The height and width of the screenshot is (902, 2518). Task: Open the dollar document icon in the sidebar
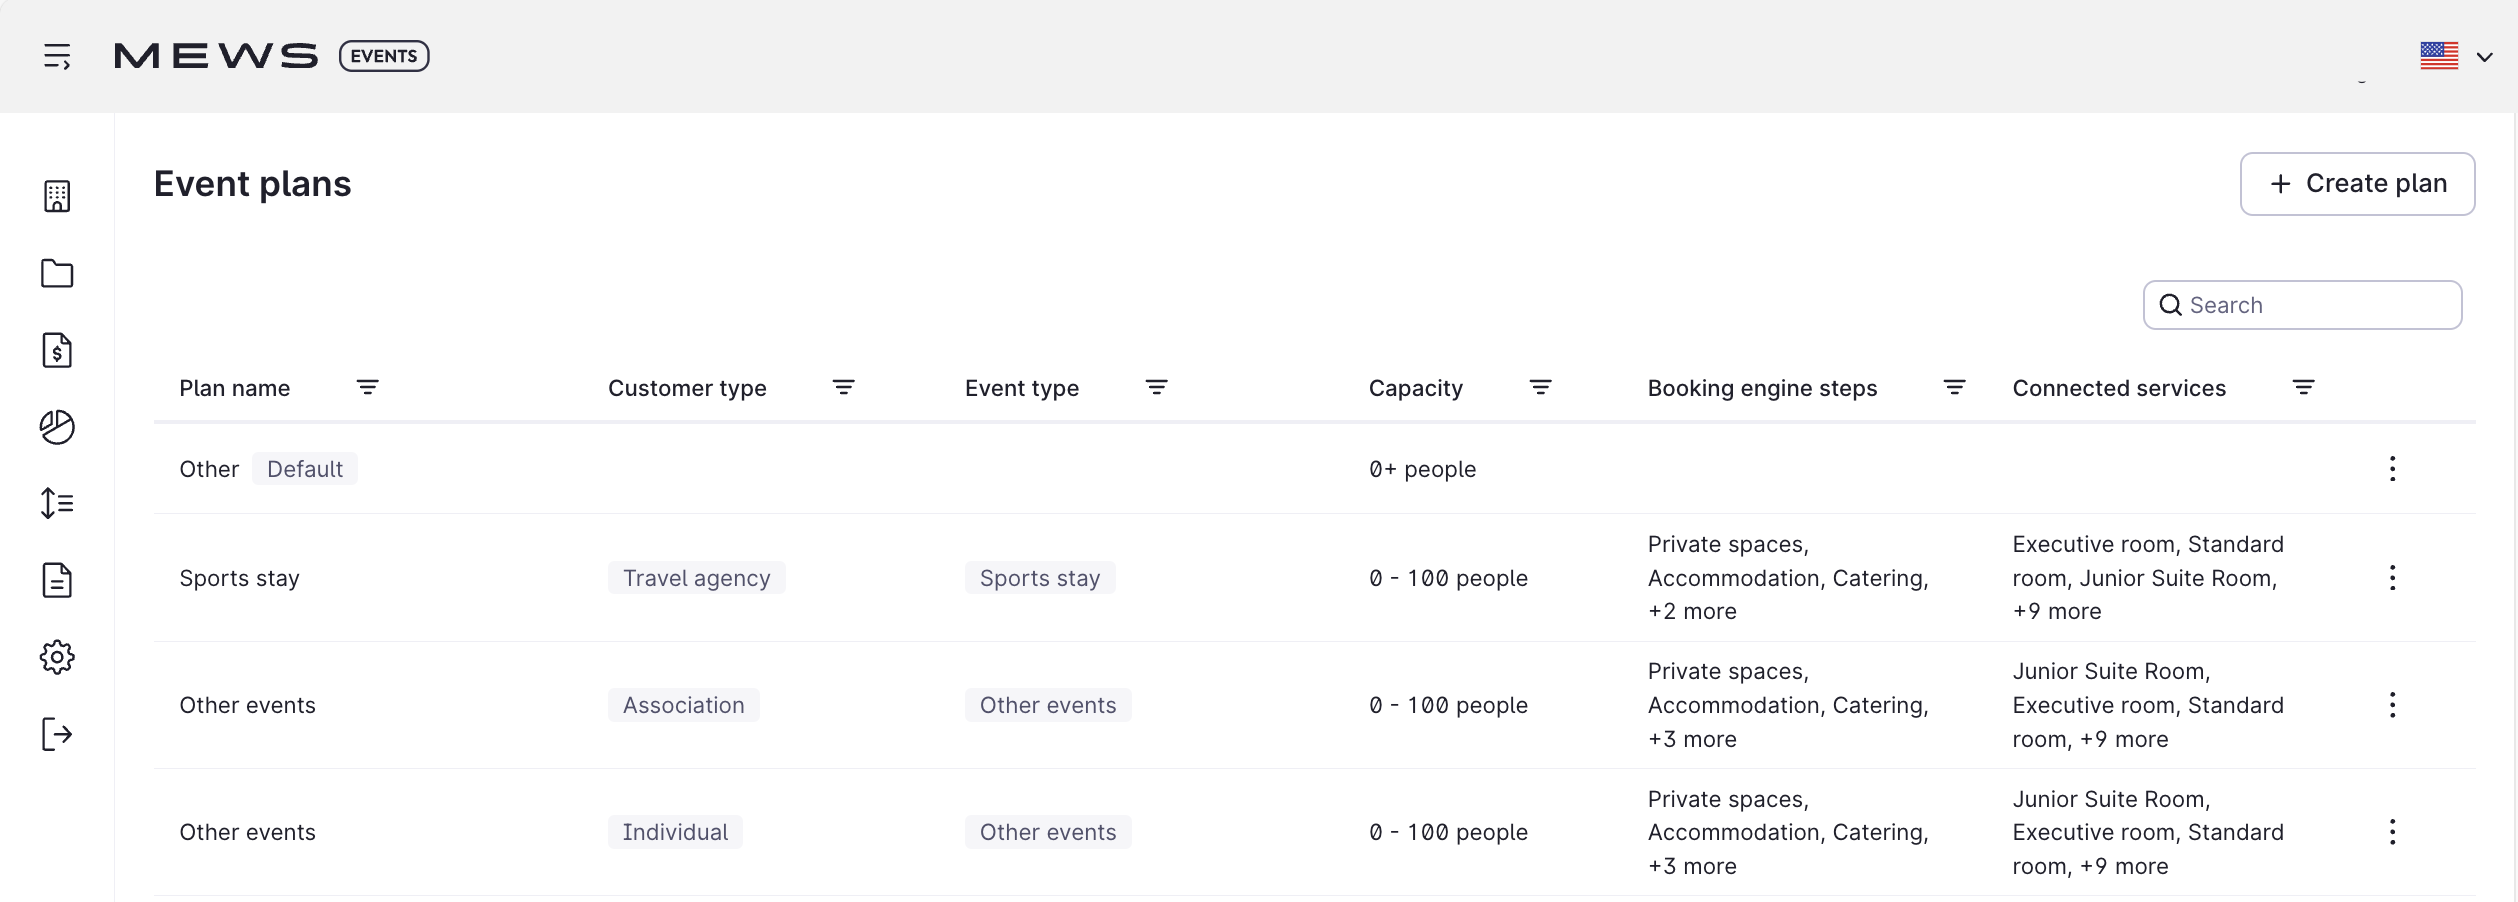(x=57, y=350)
